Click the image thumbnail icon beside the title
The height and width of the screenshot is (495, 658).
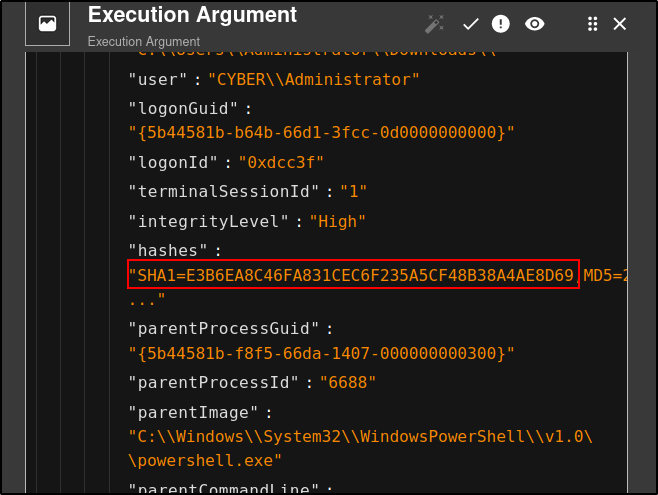coord(47,23)
